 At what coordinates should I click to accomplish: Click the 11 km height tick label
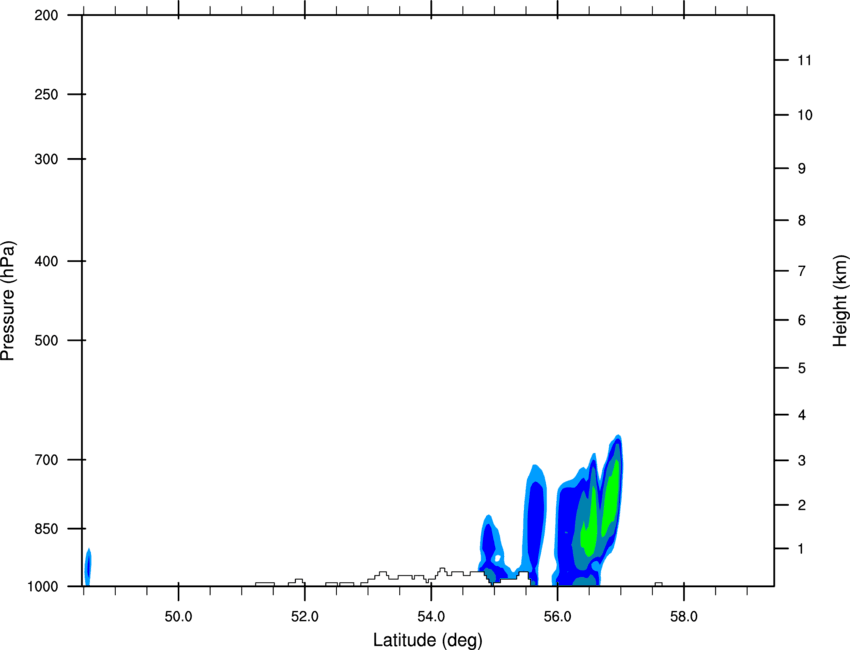click(804, 60)
